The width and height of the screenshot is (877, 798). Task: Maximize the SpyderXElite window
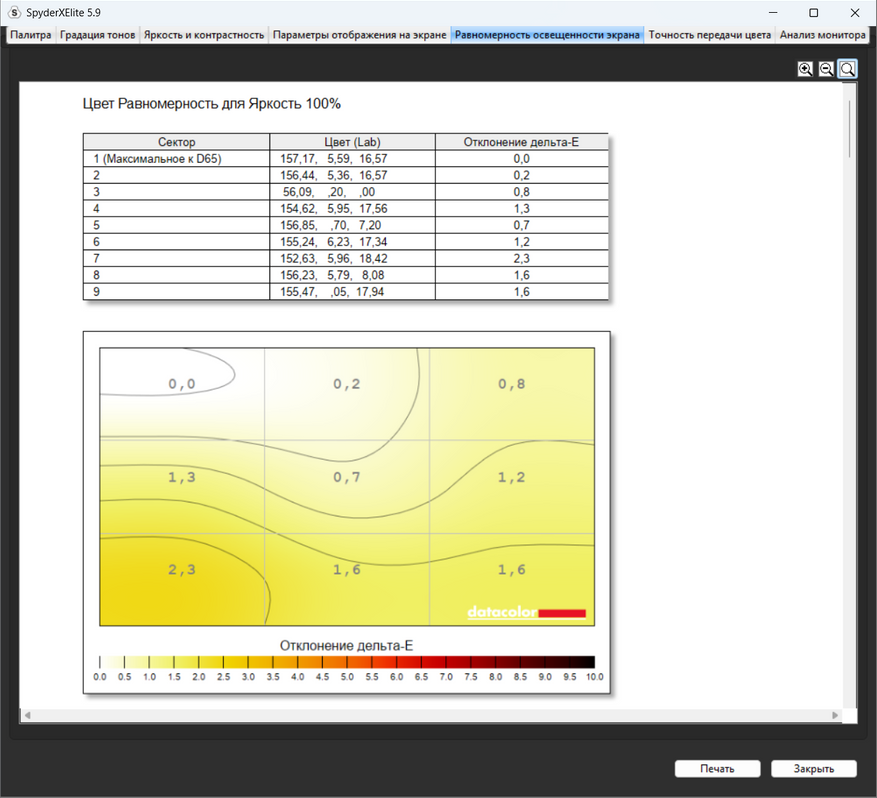[x=814, y=12]
